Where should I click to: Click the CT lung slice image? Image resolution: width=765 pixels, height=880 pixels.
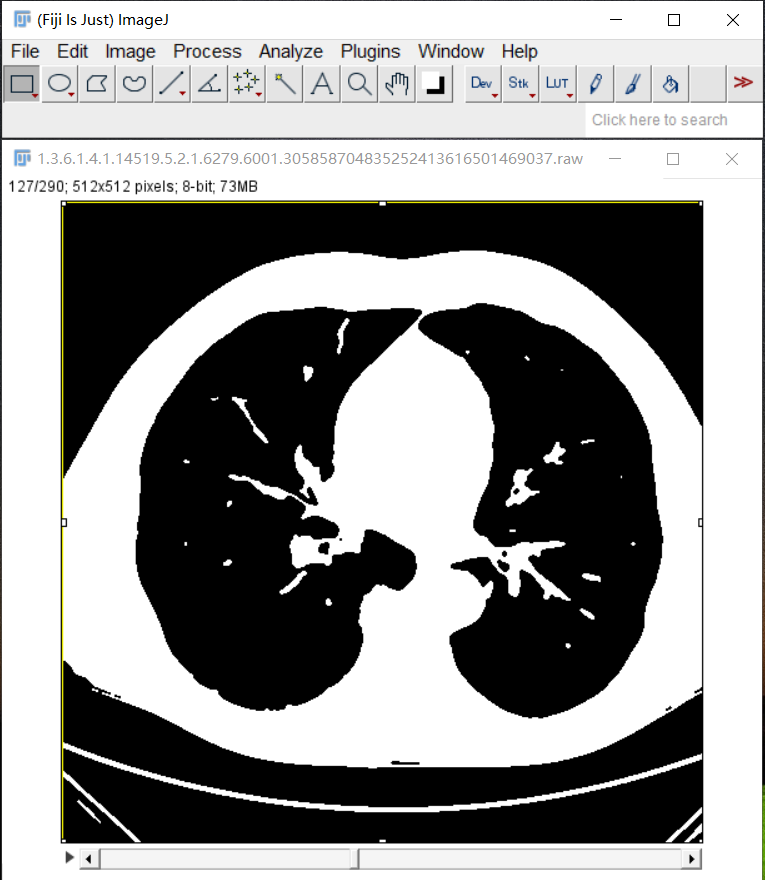(382, 522)
